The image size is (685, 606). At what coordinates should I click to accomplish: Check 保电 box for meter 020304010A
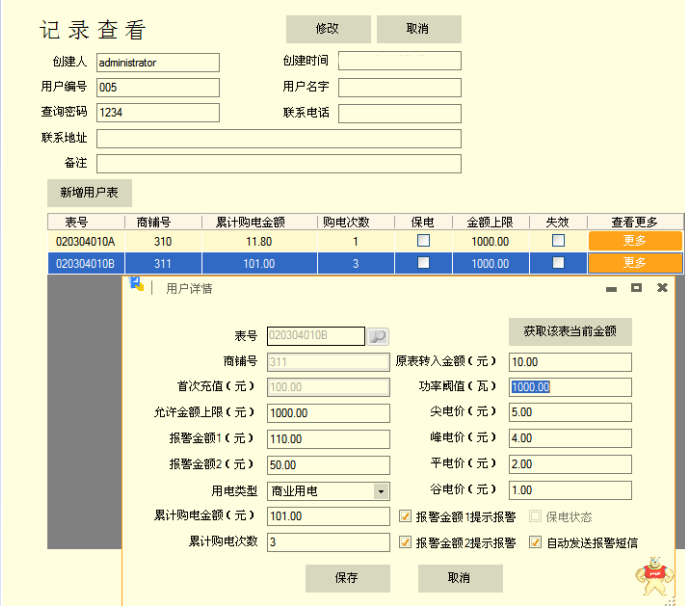(423, 241)
